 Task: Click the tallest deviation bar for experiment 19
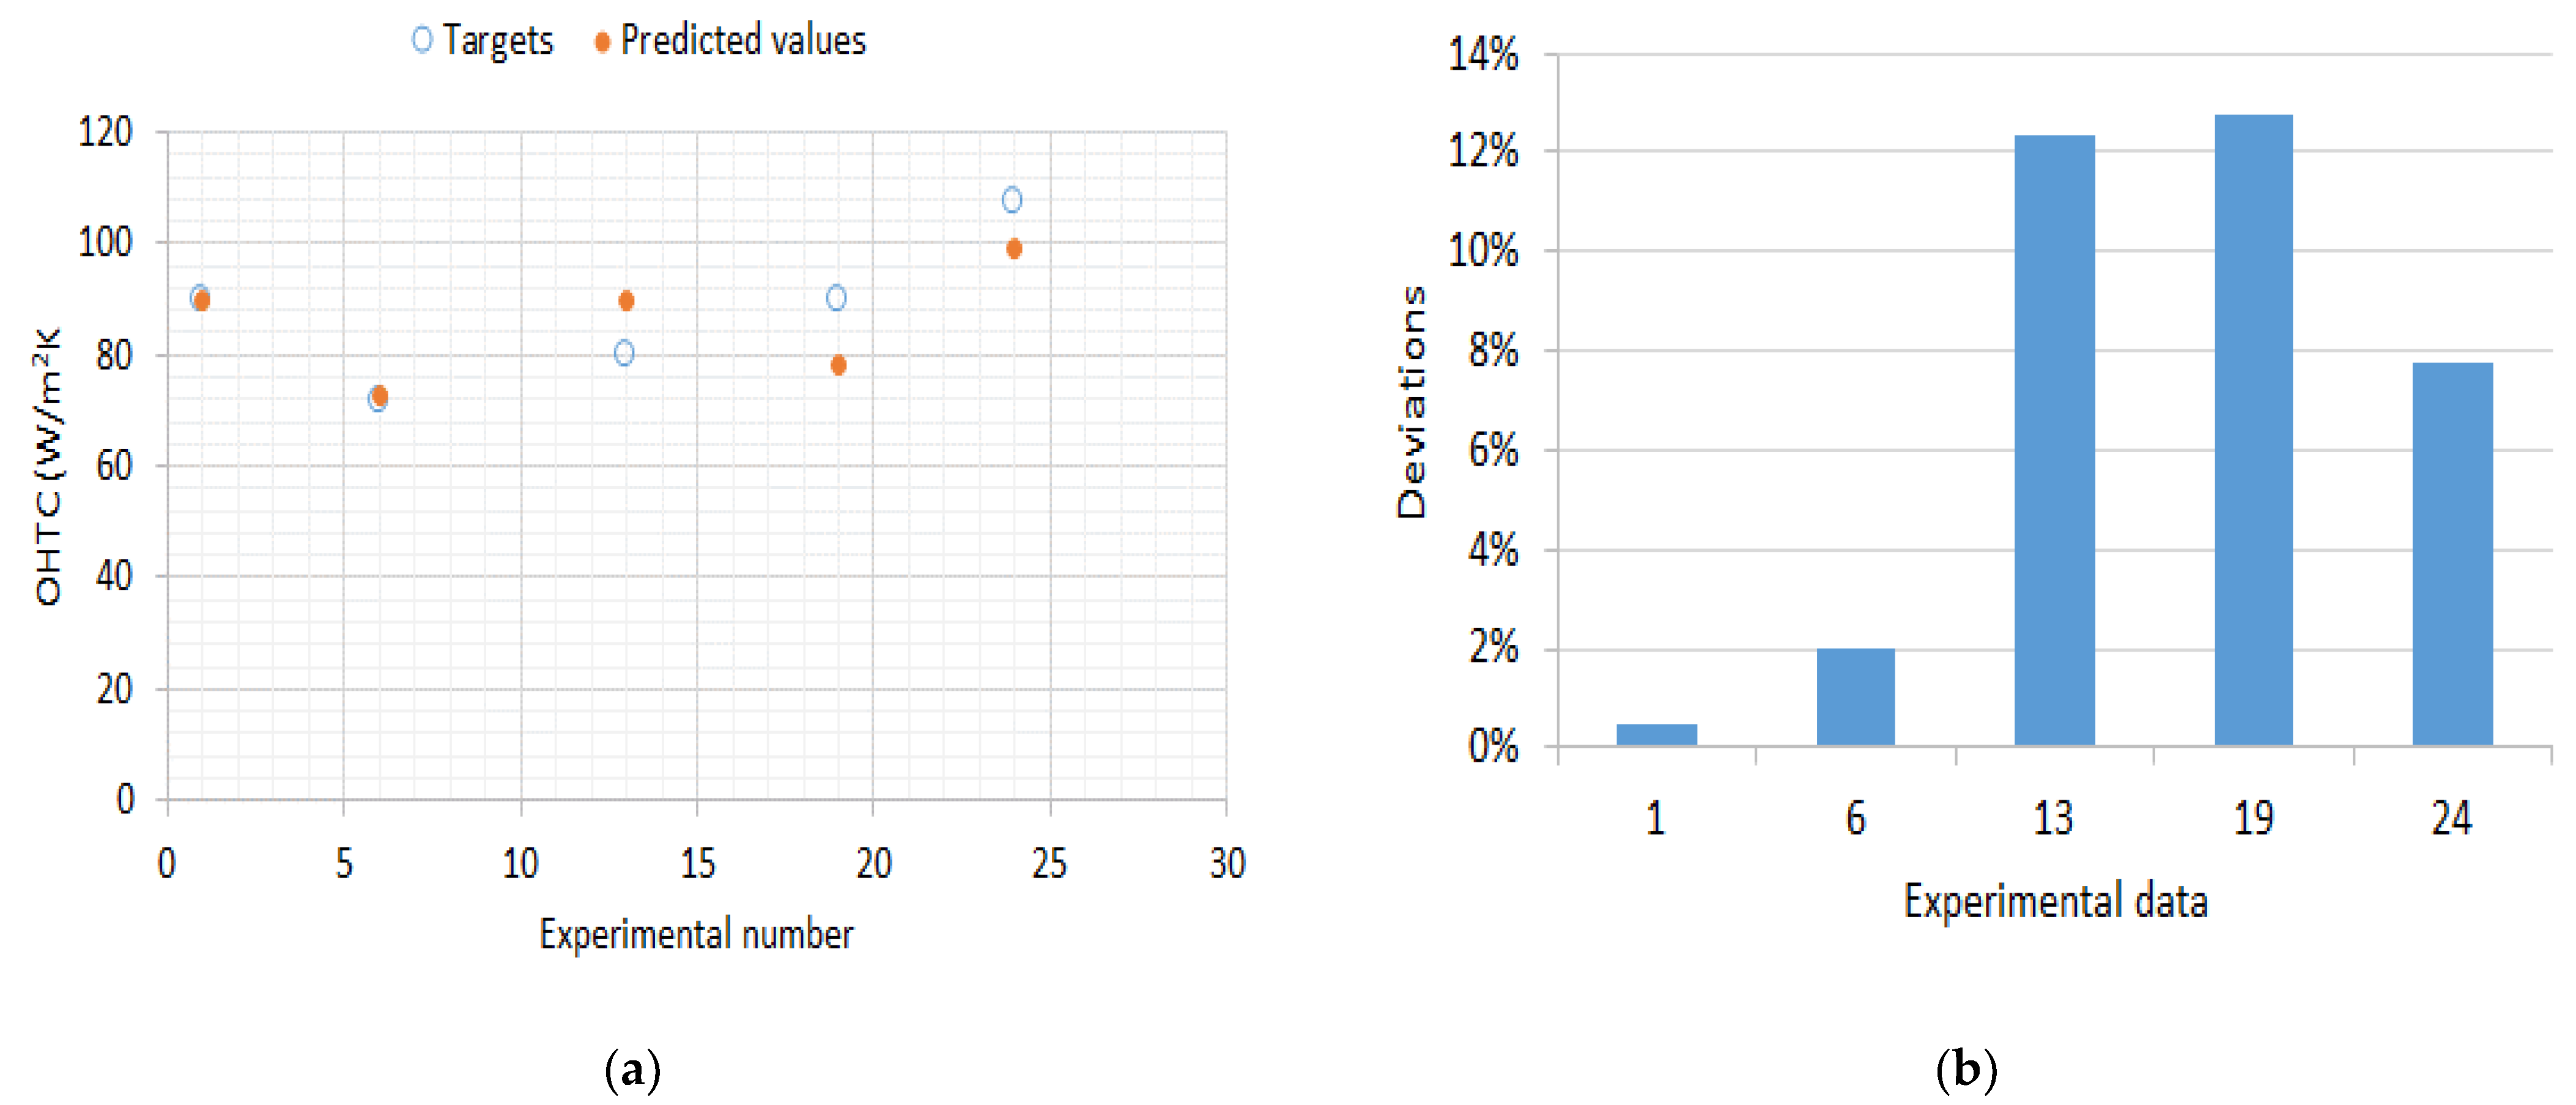click(x=2253, y=430)
